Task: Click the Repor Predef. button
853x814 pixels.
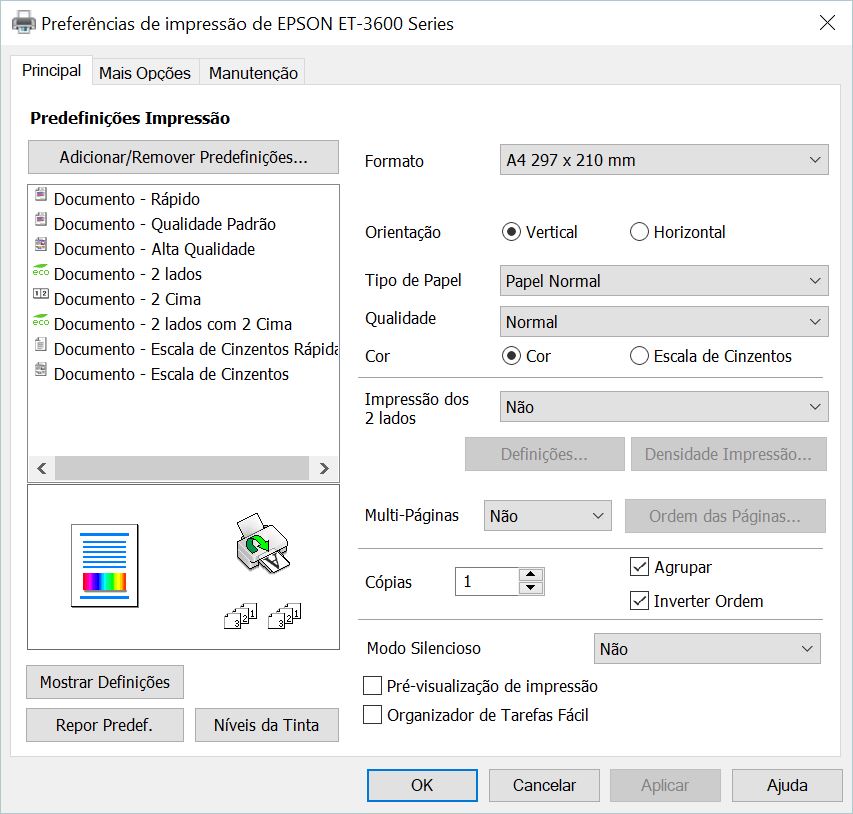Action: coord(105,725)
